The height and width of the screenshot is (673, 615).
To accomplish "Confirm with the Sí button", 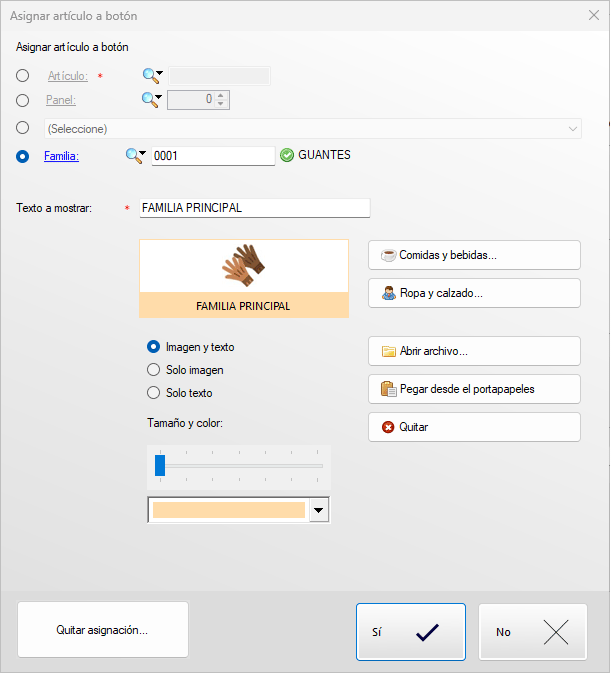I will coord(410,632).
